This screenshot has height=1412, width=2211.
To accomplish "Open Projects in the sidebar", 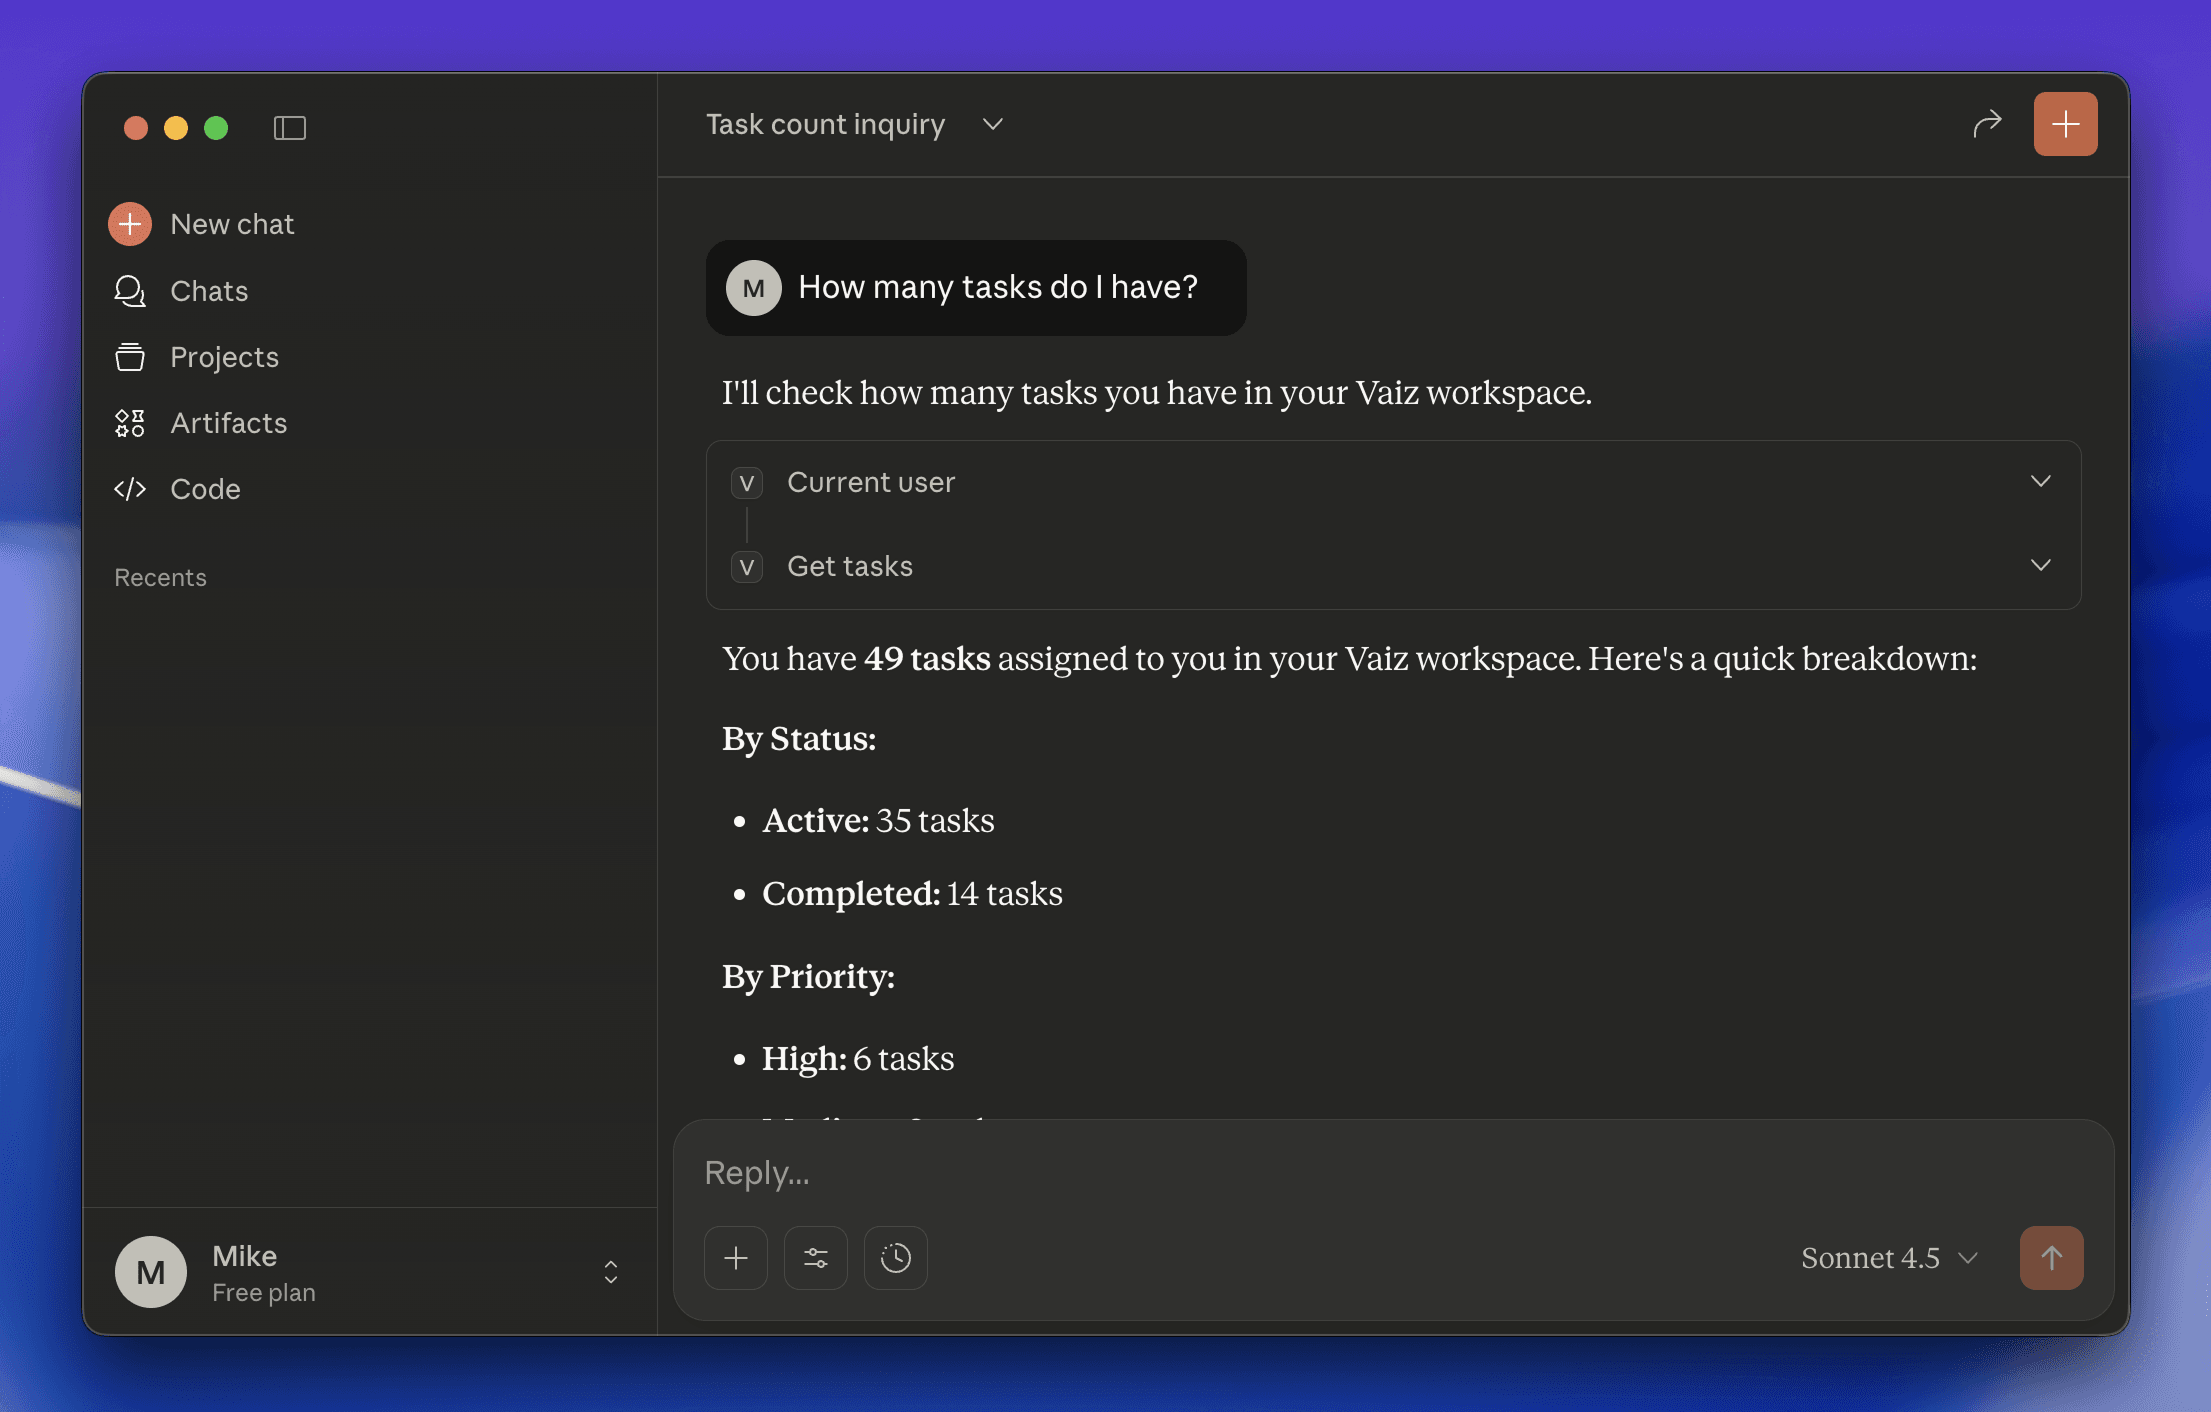I will [224, 357].
